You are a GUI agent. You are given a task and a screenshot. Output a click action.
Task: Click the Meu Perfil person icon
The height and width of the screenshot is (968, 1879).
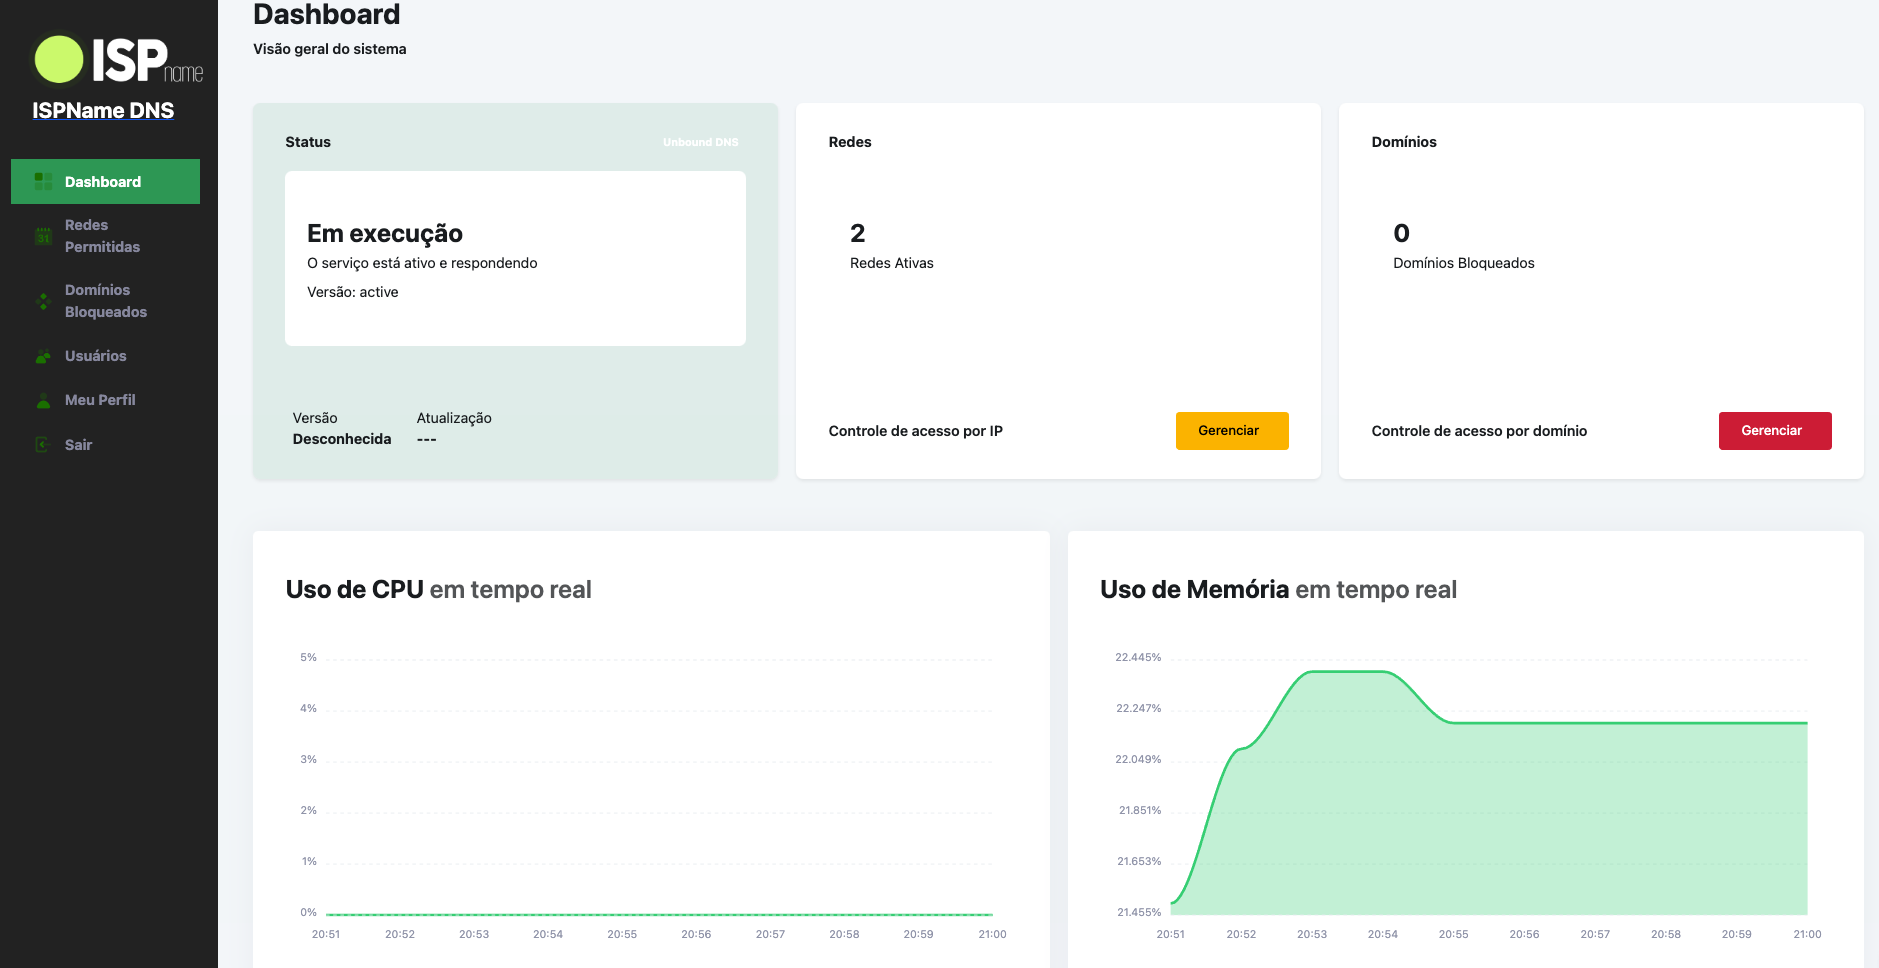tap(43, 399)
